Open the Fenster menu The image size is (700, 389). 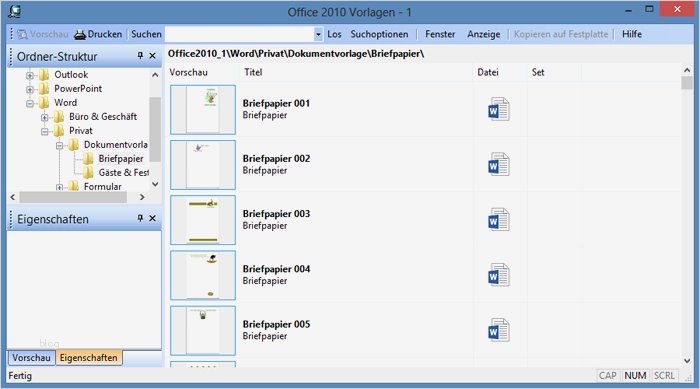440,34
